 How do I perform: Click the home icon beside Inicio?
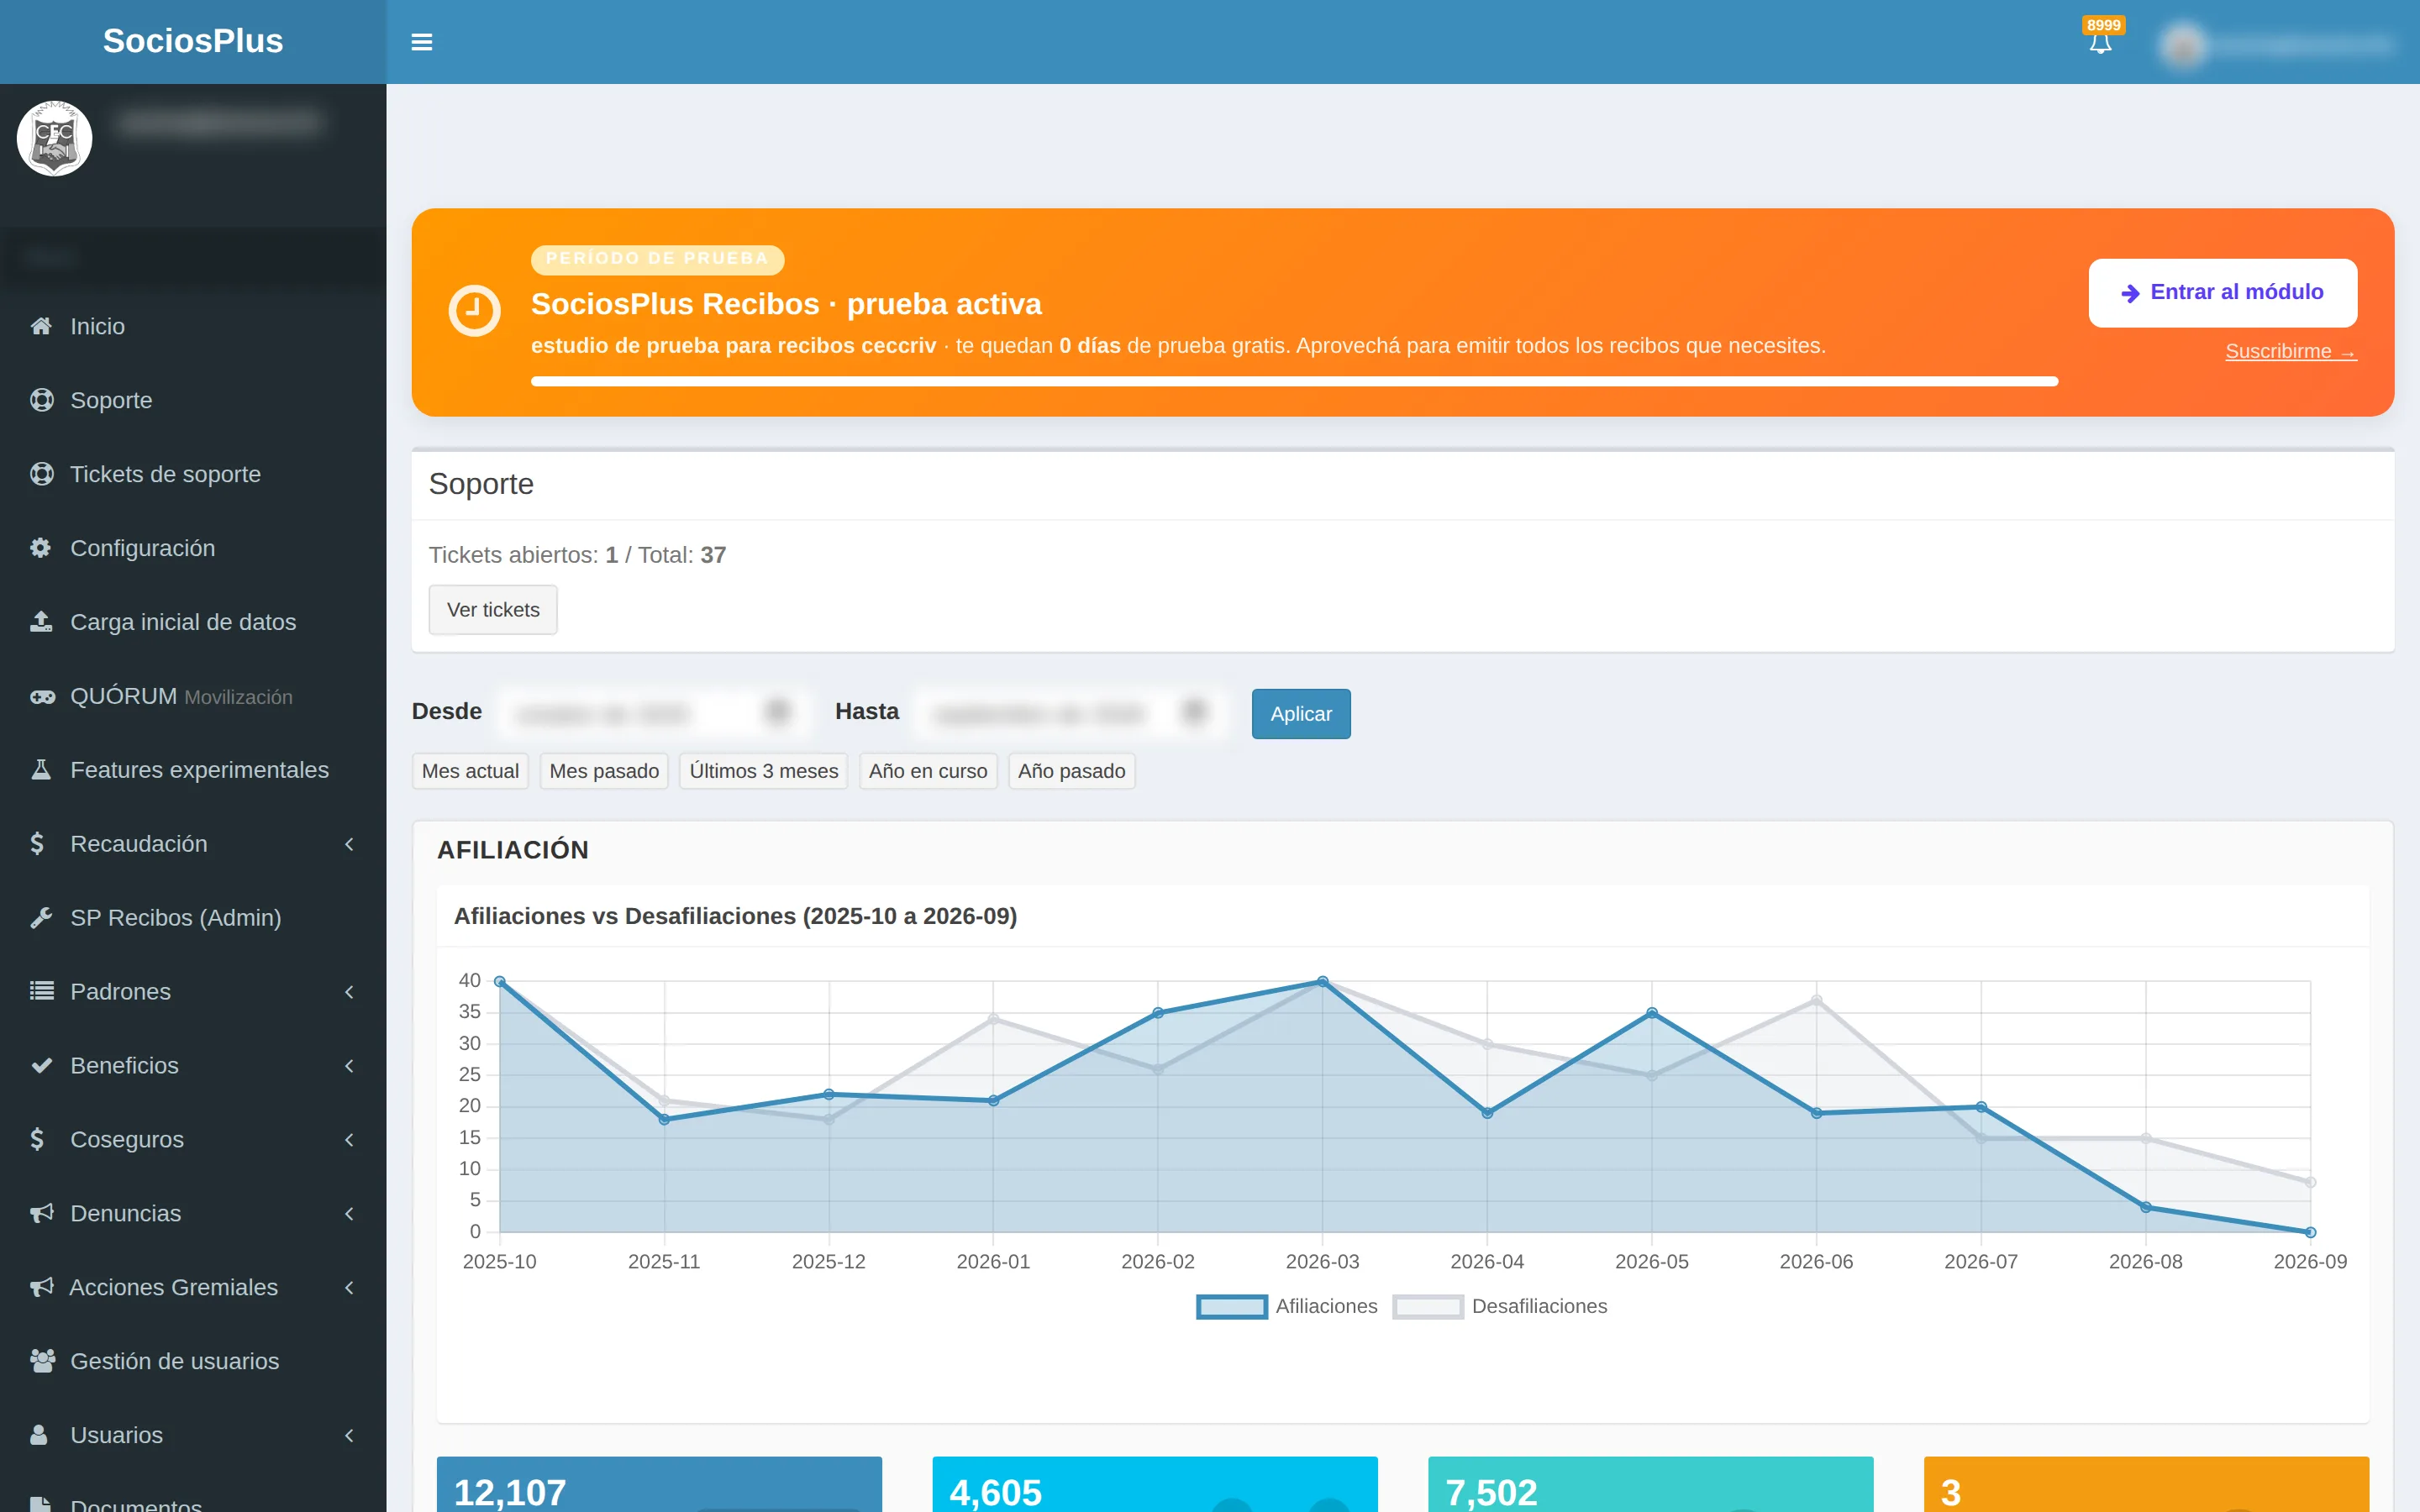click(x=41, y=326)
